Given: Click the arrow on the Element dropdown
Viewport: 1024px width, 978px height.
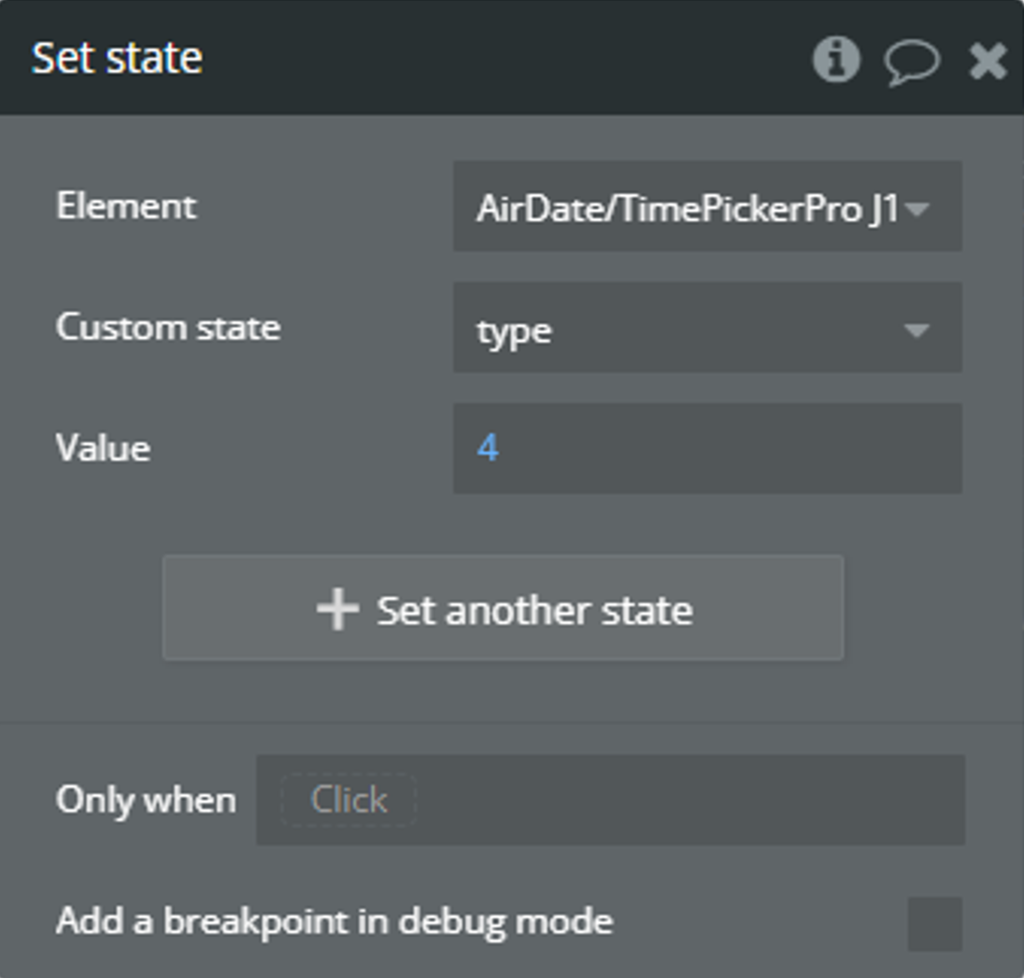Looking at the screenshot, I should [x=918, y=210].
